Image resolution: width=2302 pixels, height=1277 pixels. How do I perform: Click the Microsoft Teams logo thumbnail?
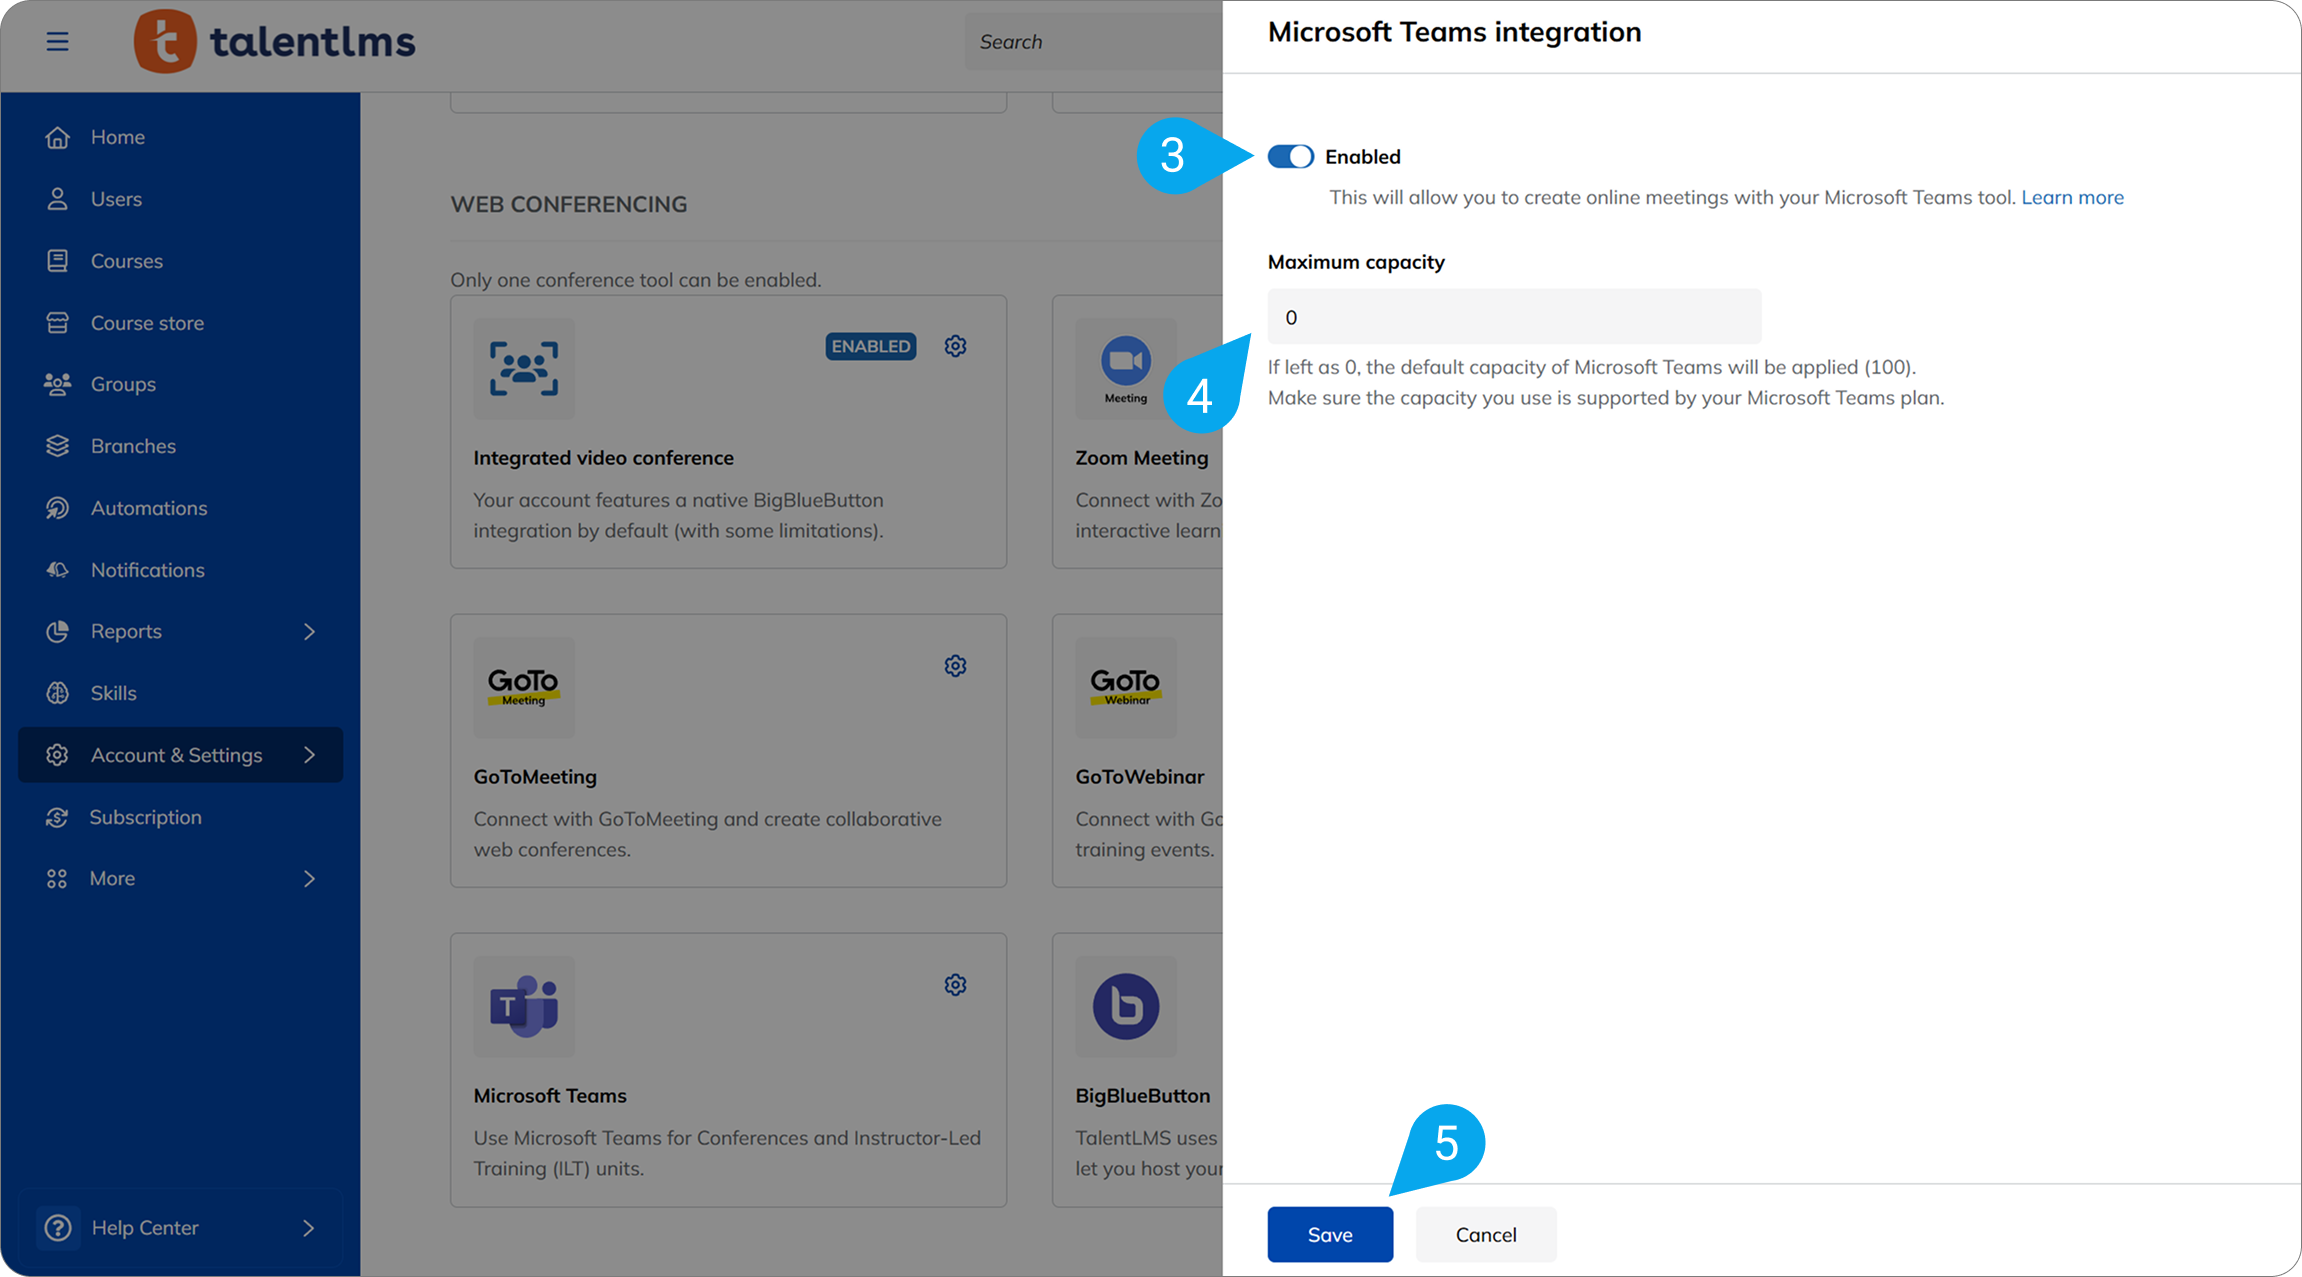point(524,1006)
